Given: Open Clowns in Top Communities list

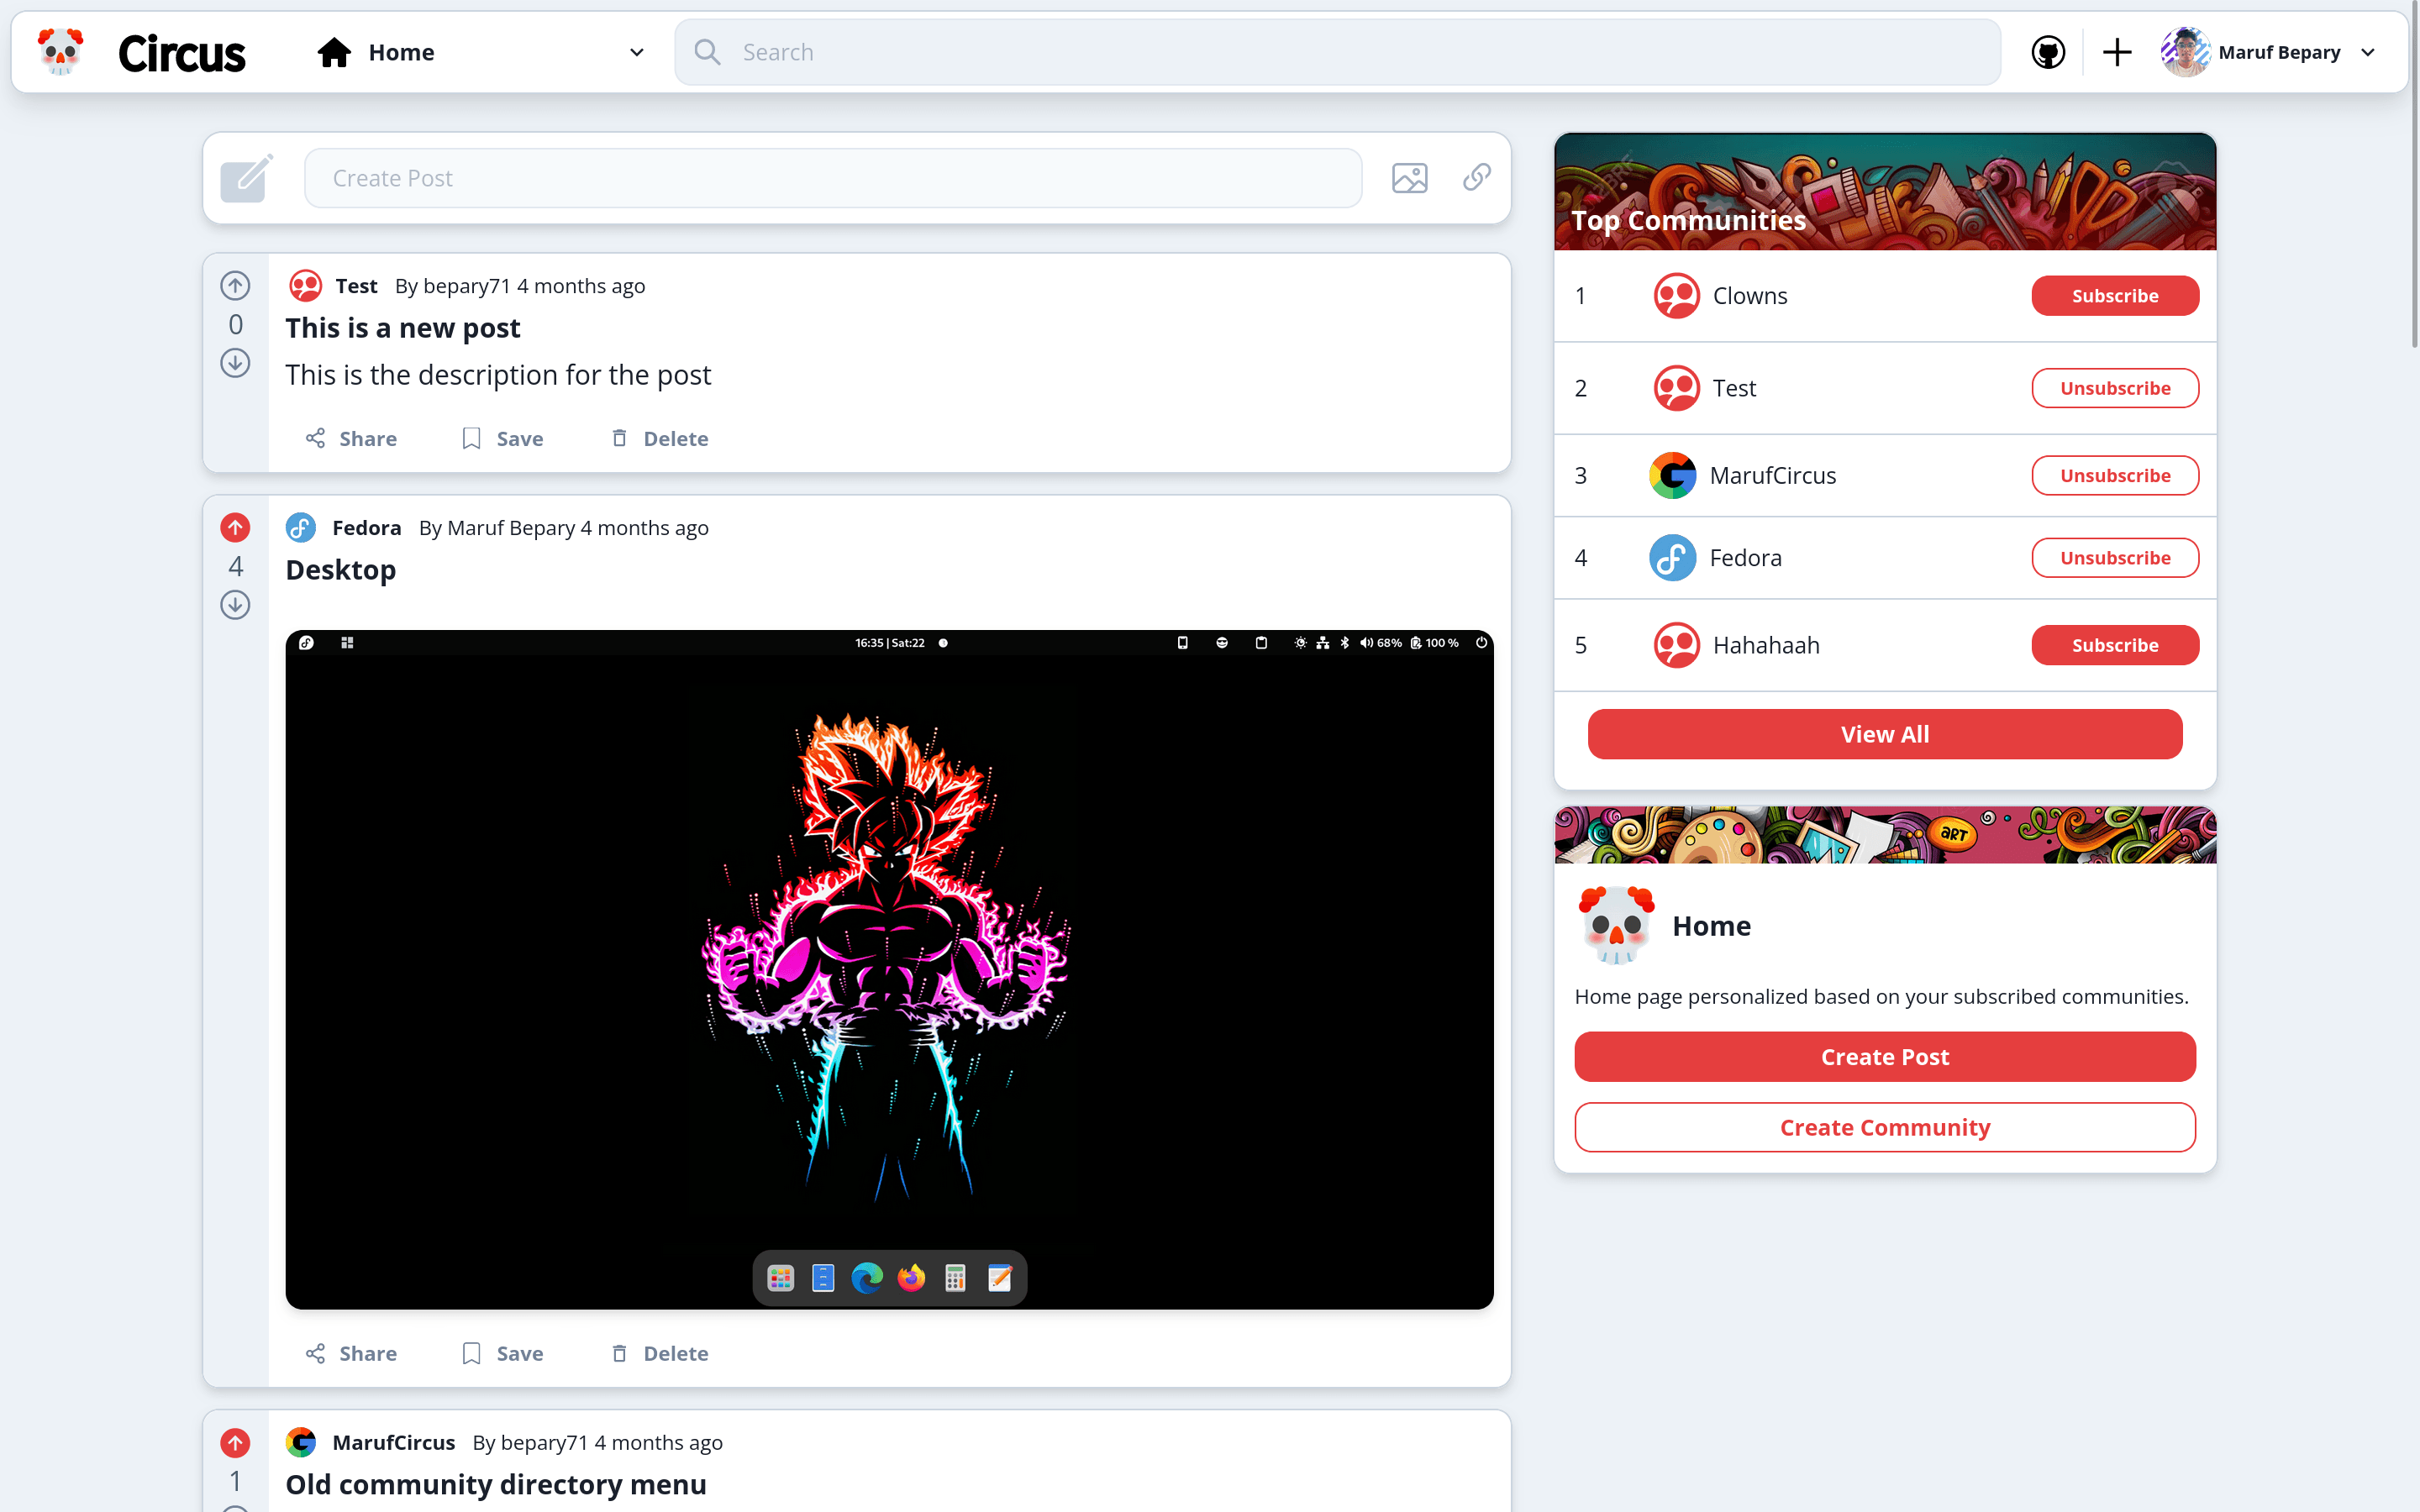Looking at the screenshot, I should (1750, 296).
